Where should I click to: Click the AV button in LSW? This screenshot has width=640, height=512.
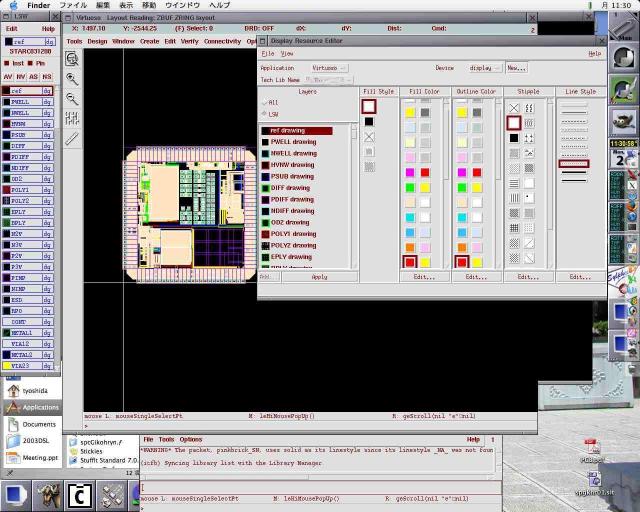8,77
